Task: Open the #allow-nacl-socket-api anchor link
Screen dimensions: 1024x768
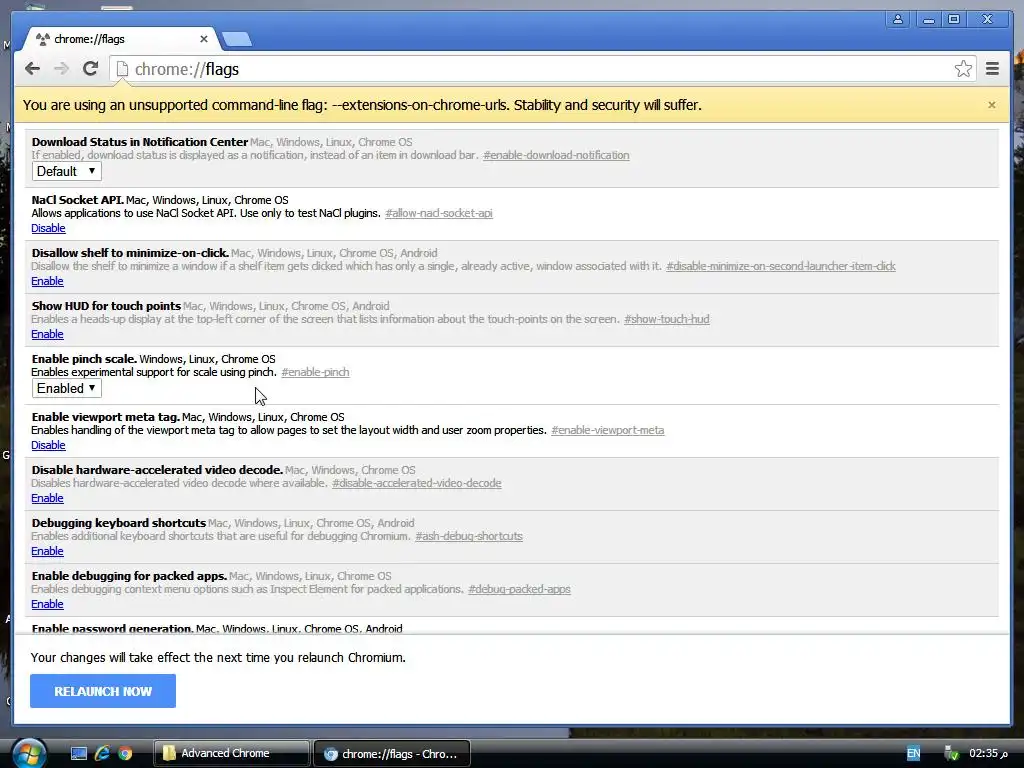Action: [x=438, y=213]
